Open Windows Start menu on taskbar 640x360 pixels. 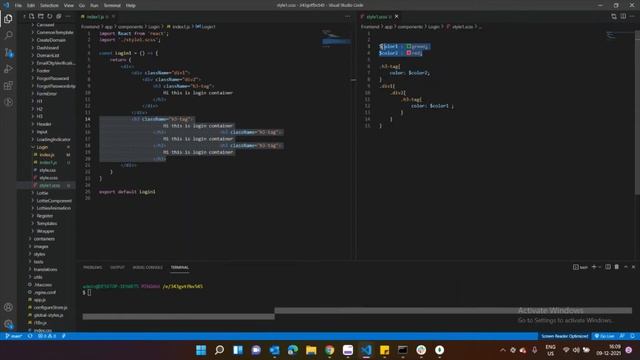pyautogui.click(x=201, y=350)
